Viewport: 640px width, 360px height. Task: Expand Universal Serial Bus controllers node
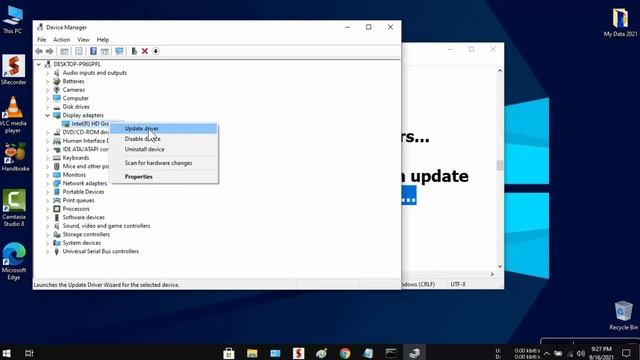point(47,251)
